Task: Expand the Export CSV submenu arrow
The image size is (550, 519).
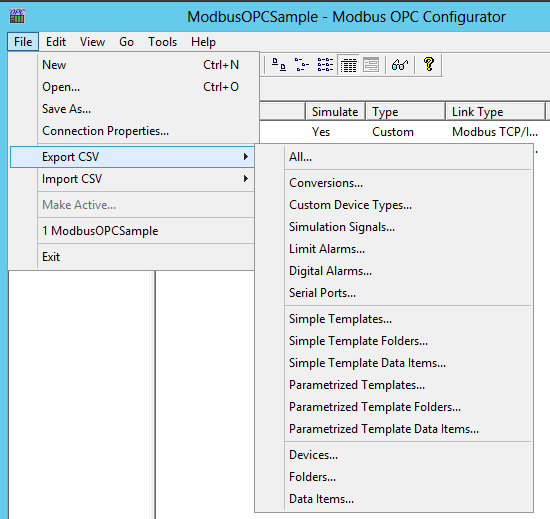Action: pos(246,157)
